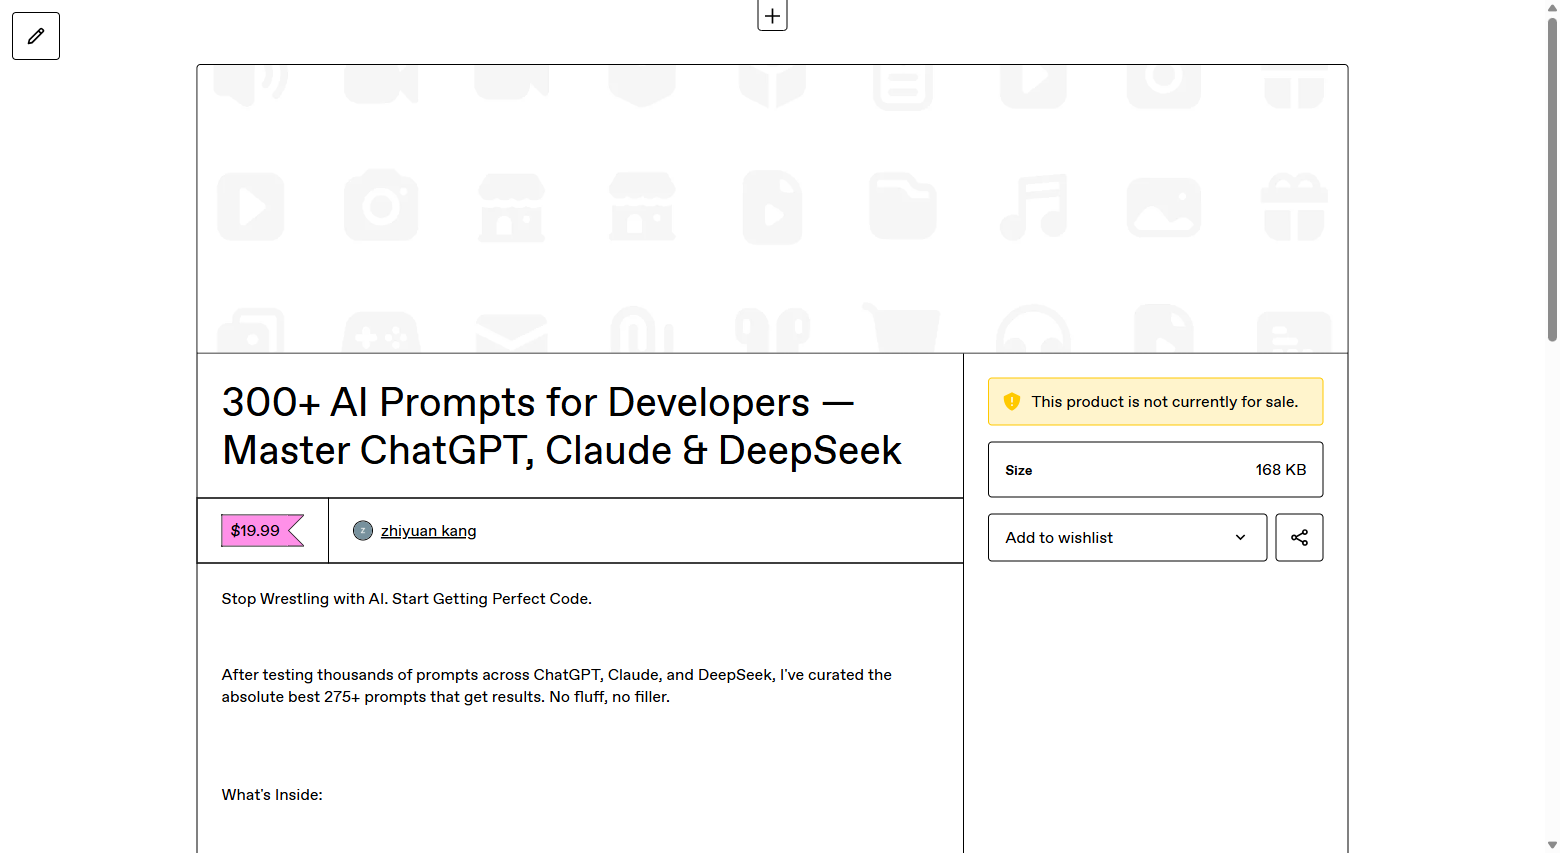This screenshot has height=853, width=1560.
Task: Click the page vertical scrollbar thumb
Action: (x=1552, y=180)
